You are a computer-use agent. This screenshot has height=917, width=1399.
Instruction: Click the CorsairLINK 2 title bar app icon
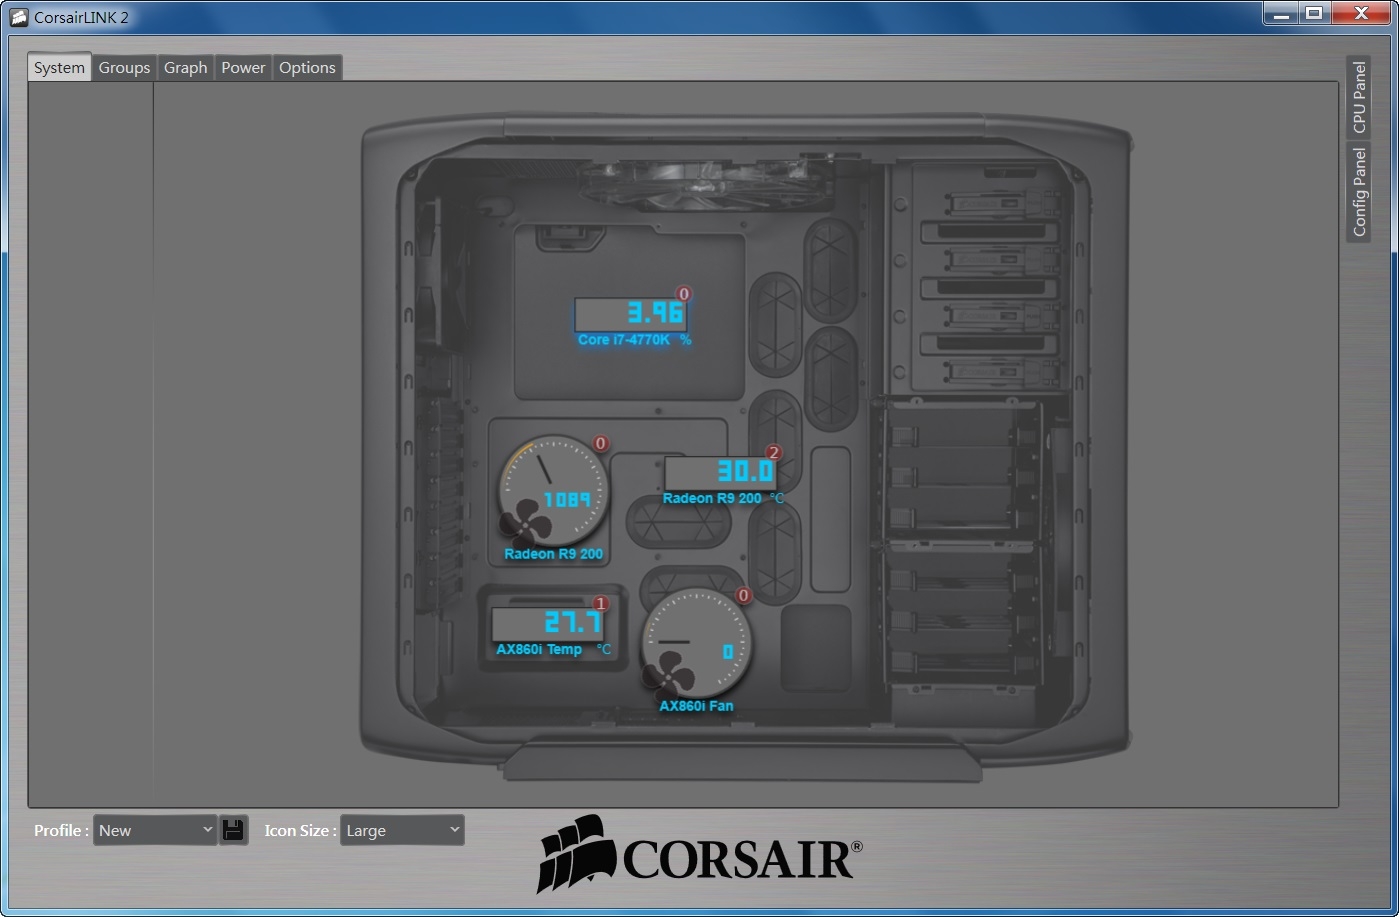point(18,17)
